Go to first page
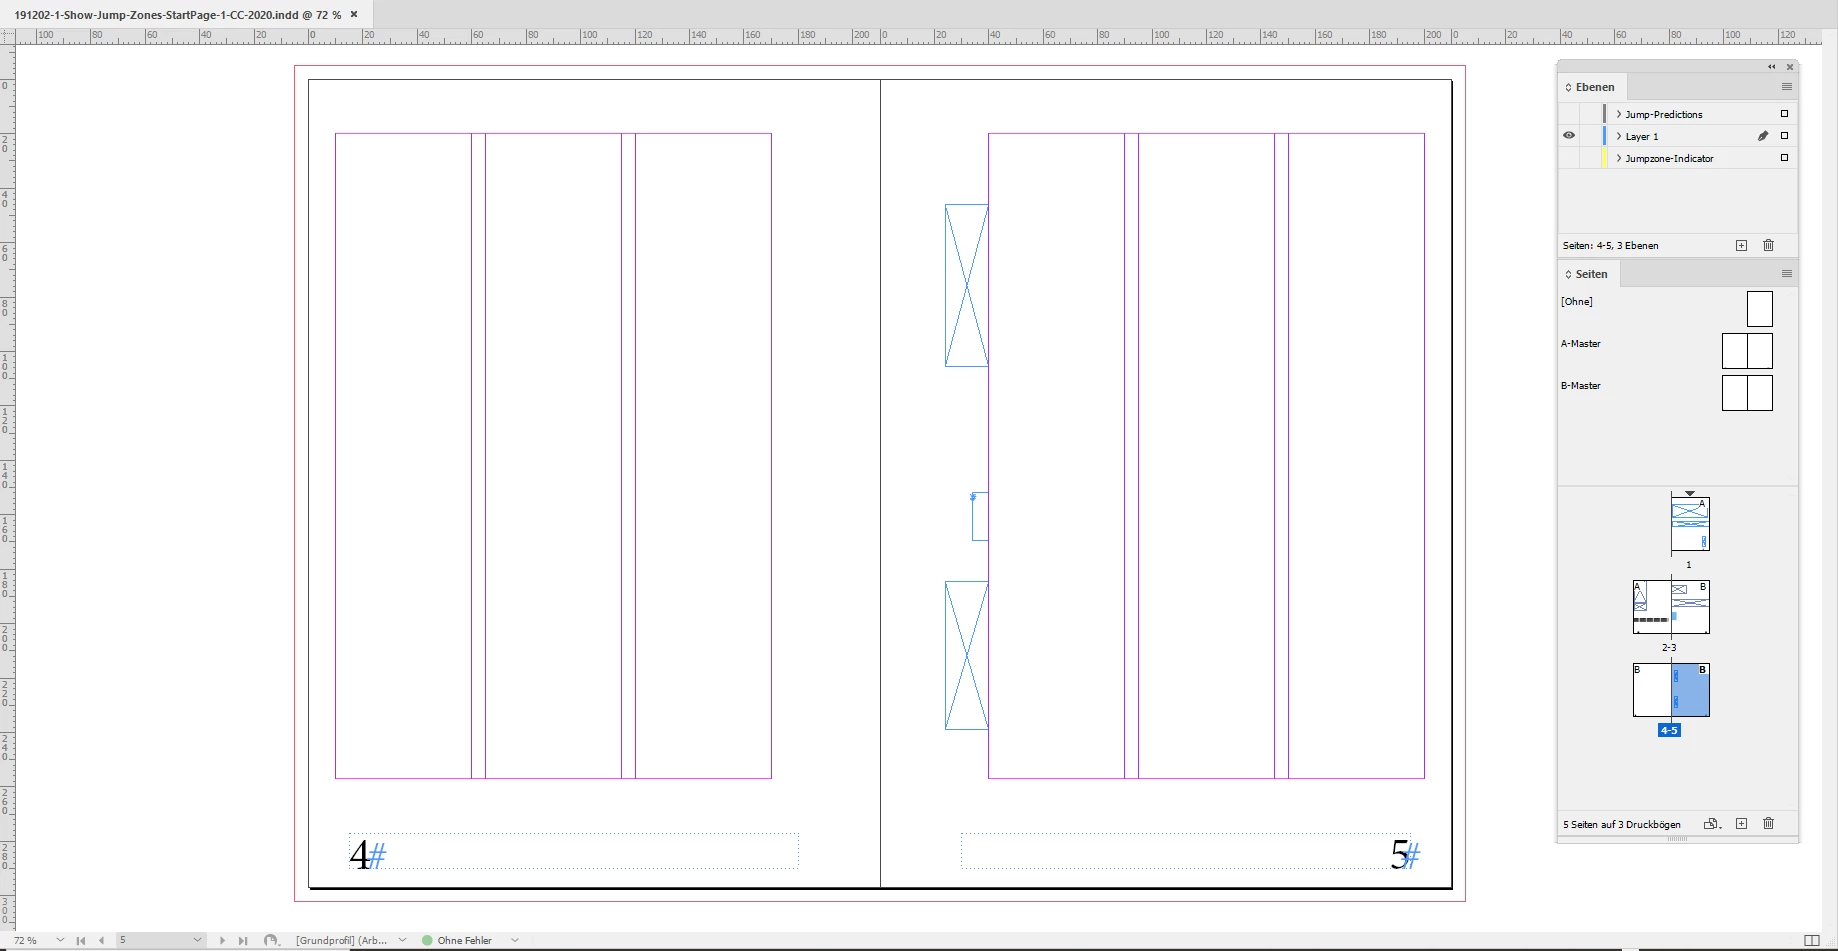This screenshot has height=951, width=1838. (81, 940)
